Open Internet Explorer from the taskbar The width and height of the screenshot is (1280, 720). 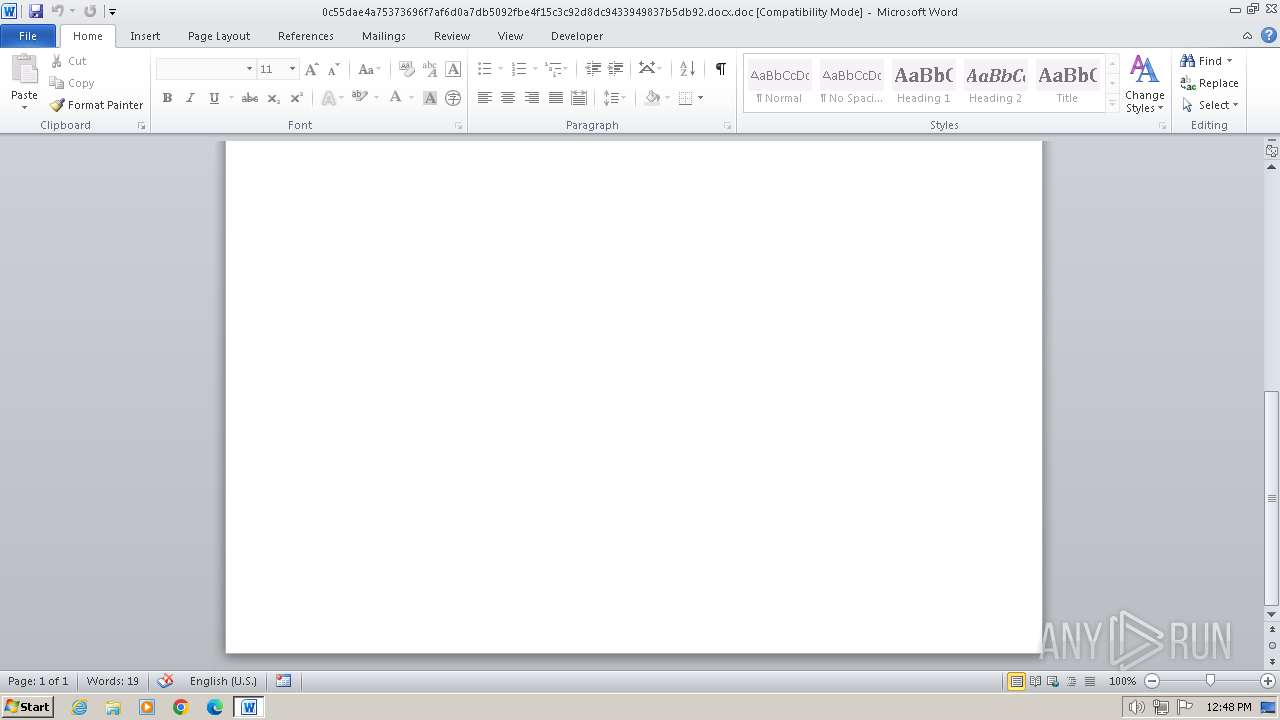pyautogui.click(x=79, y=707)
